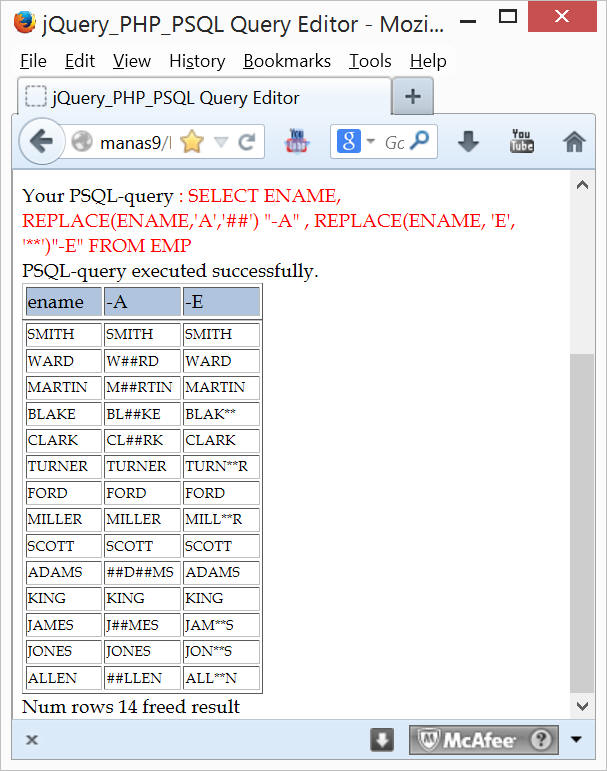The width and height of the screenshot is (607, 771).
Task: Open the File menu
Action: 33,61
